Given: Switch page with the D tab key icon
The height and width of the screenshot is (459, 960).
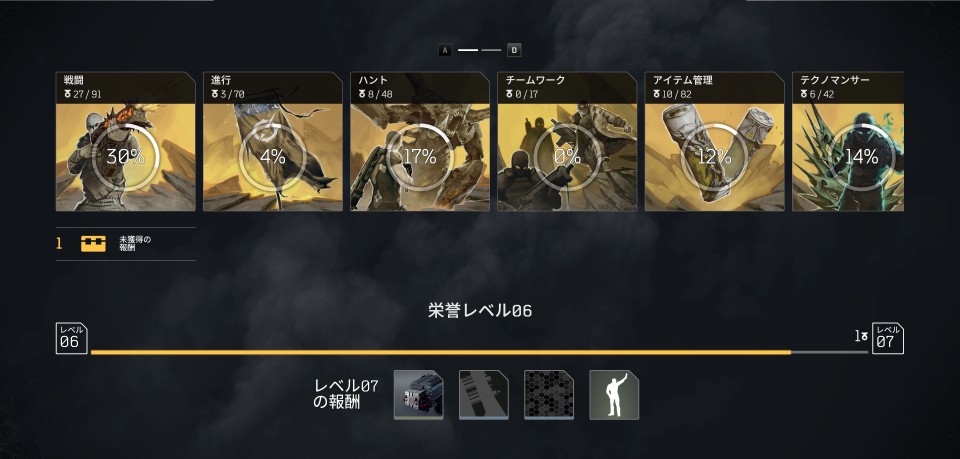Looking at the screenshot, I should pos(514,50).
